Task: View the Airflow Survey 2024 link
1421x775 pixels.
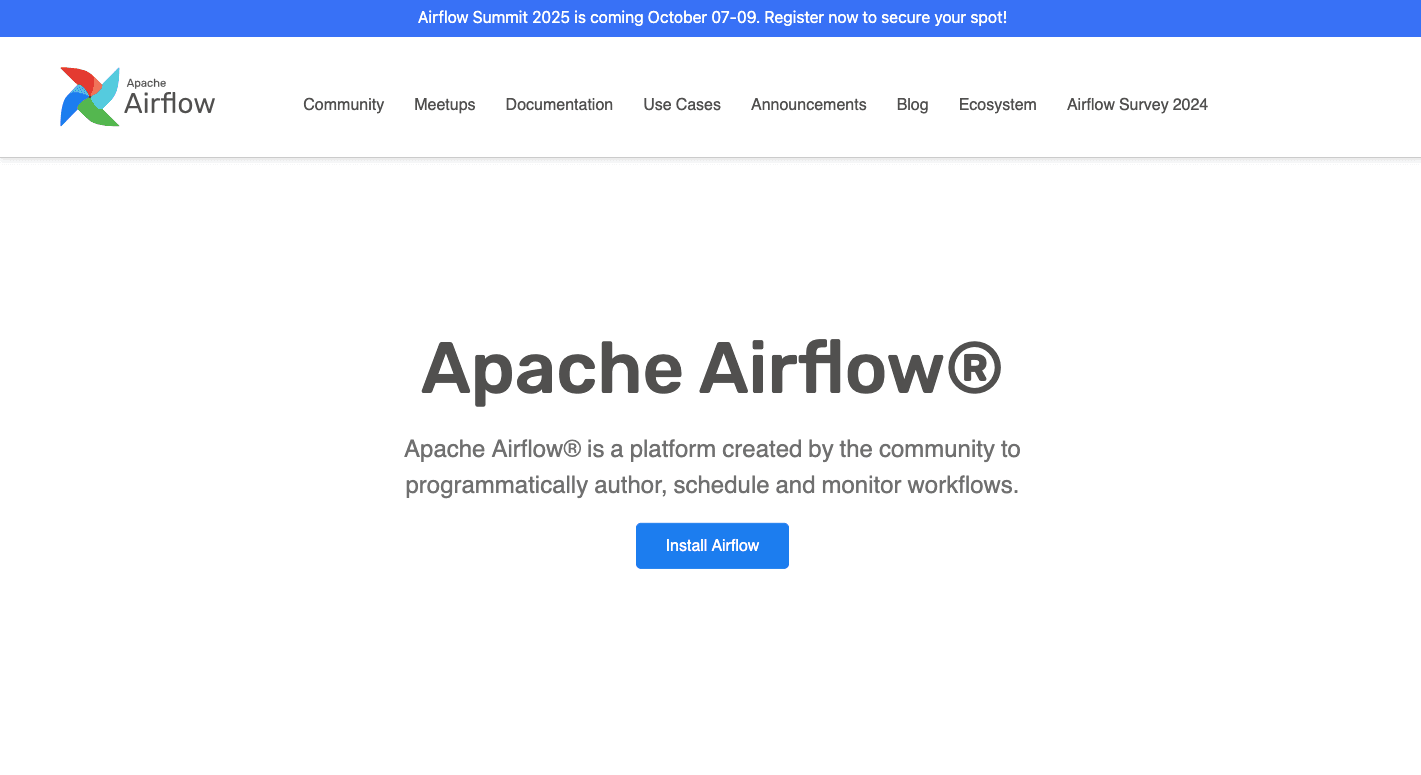Action: click(x=1137, y=105)
